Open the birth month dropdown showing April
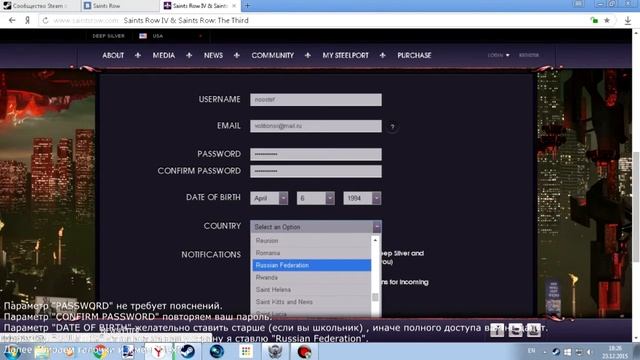 tap(269, 198)
